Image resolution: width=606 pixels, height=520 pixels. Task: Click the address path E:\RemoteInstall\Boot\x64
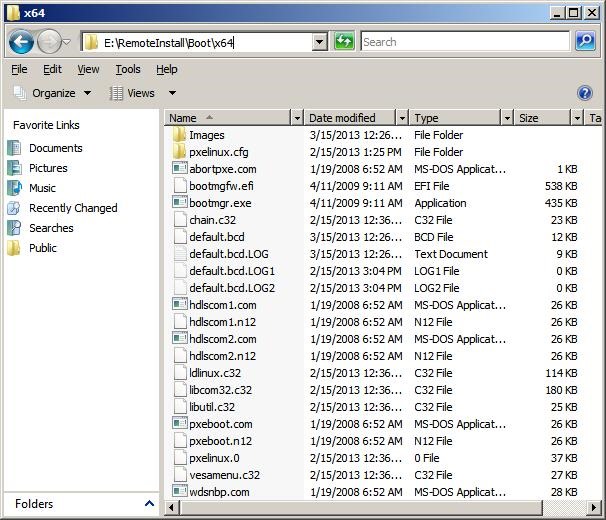click(169, 43)
